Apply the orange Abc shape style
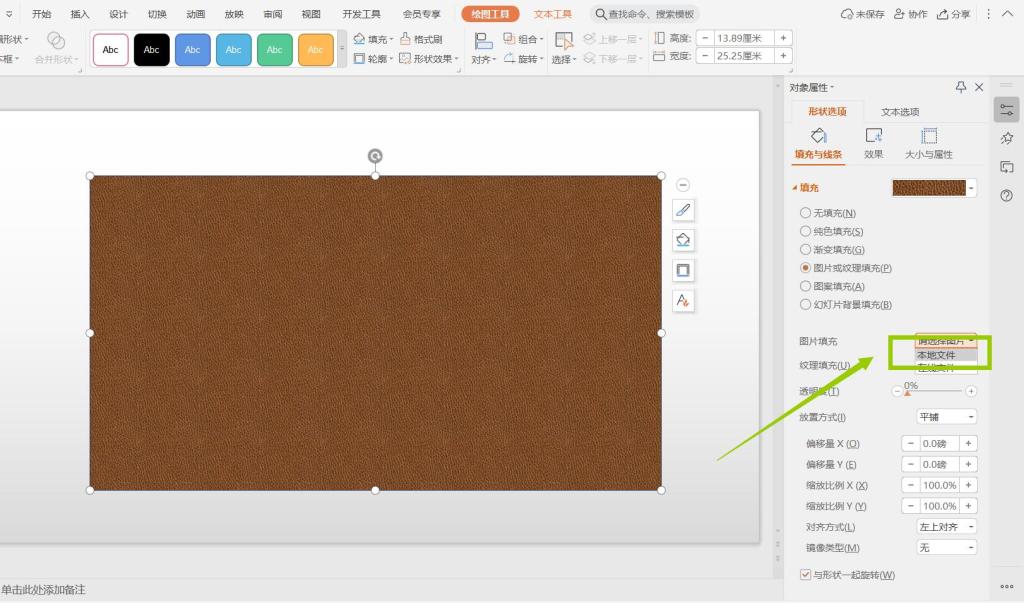Screen dimensions: 1024x603 point(316,50)
